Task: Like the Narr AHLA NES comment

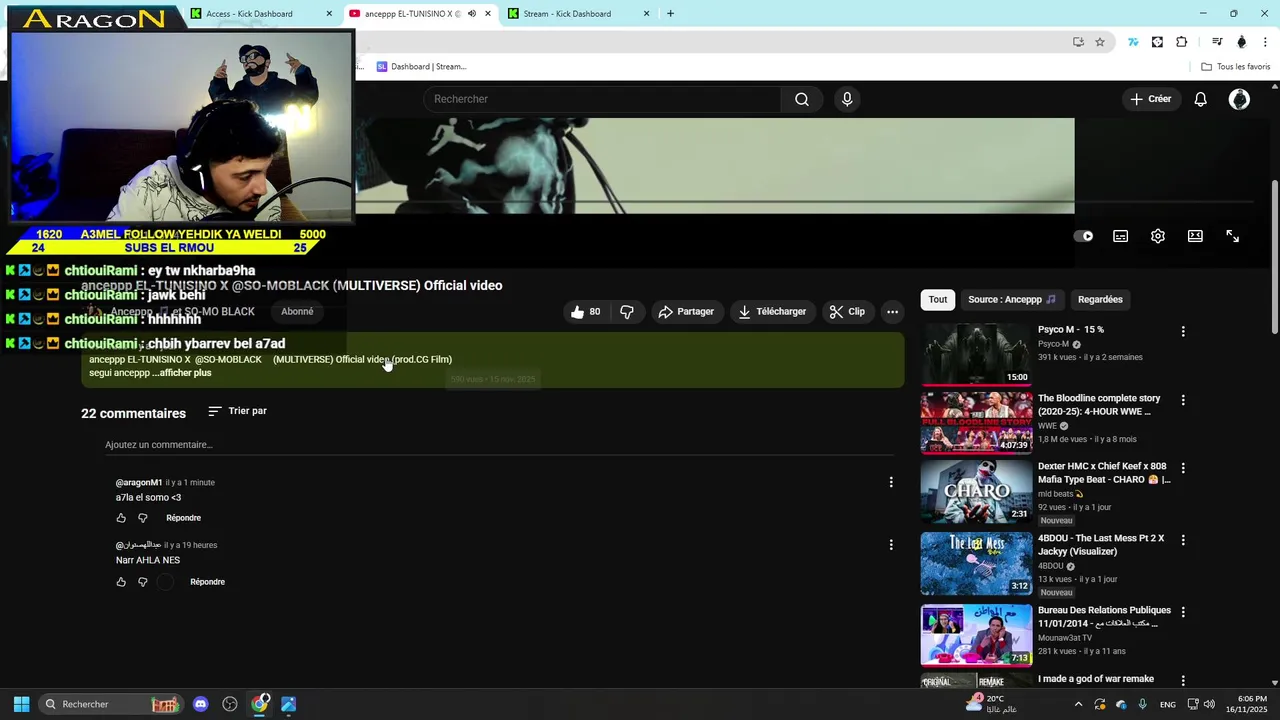Action: click(121, 582)
